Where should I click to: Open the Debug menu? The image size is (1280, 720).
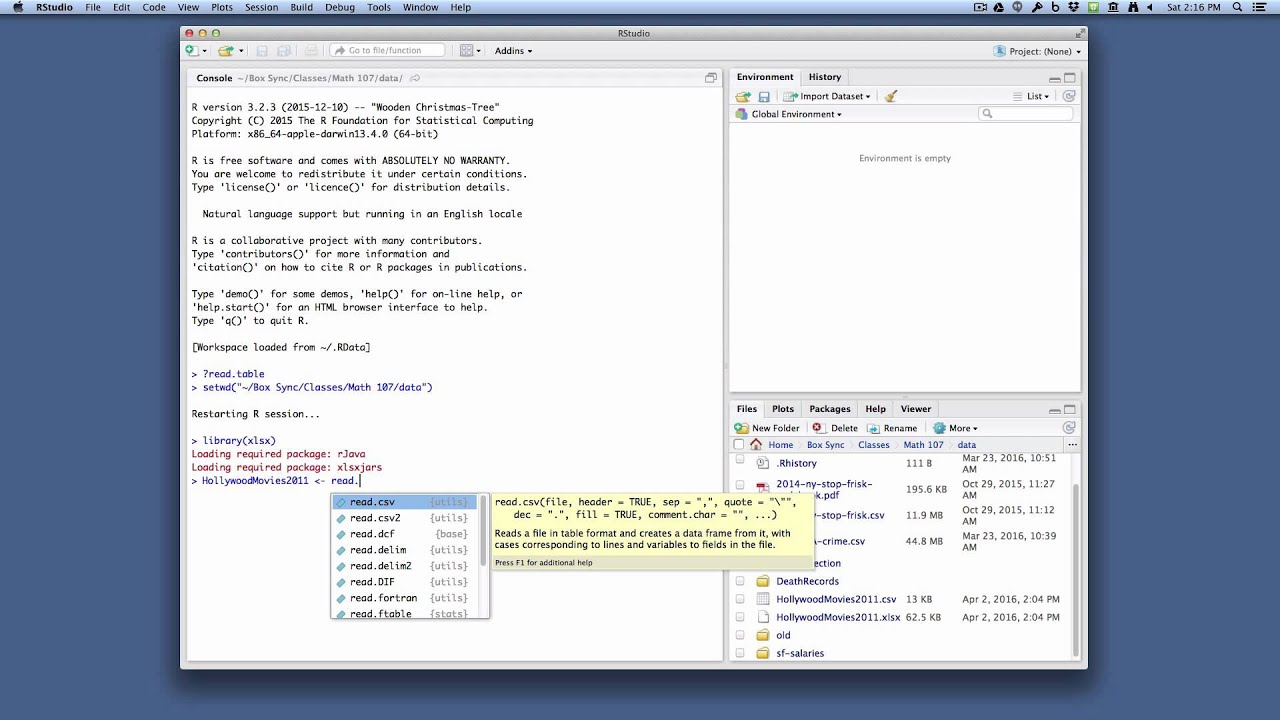click(x=340, y=7)
